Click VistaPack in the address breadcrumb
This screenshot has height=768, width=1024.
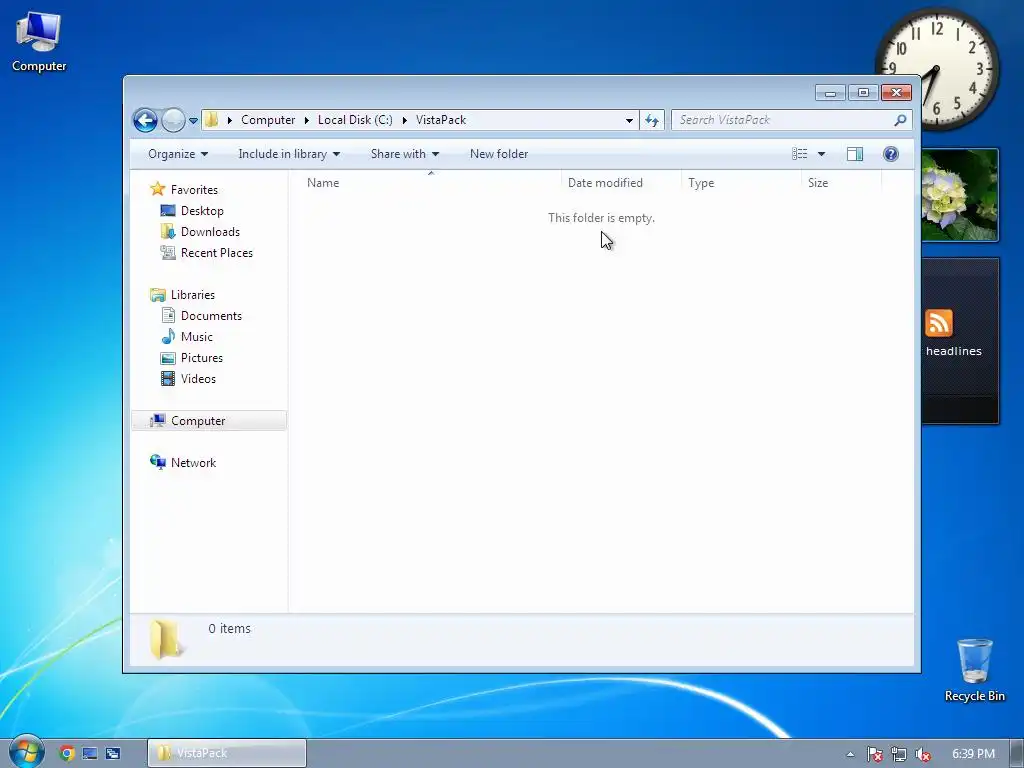tap(441, 120)
